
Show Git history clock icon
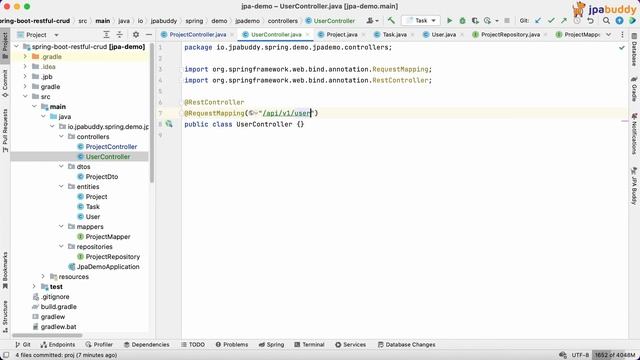point(577,20)
